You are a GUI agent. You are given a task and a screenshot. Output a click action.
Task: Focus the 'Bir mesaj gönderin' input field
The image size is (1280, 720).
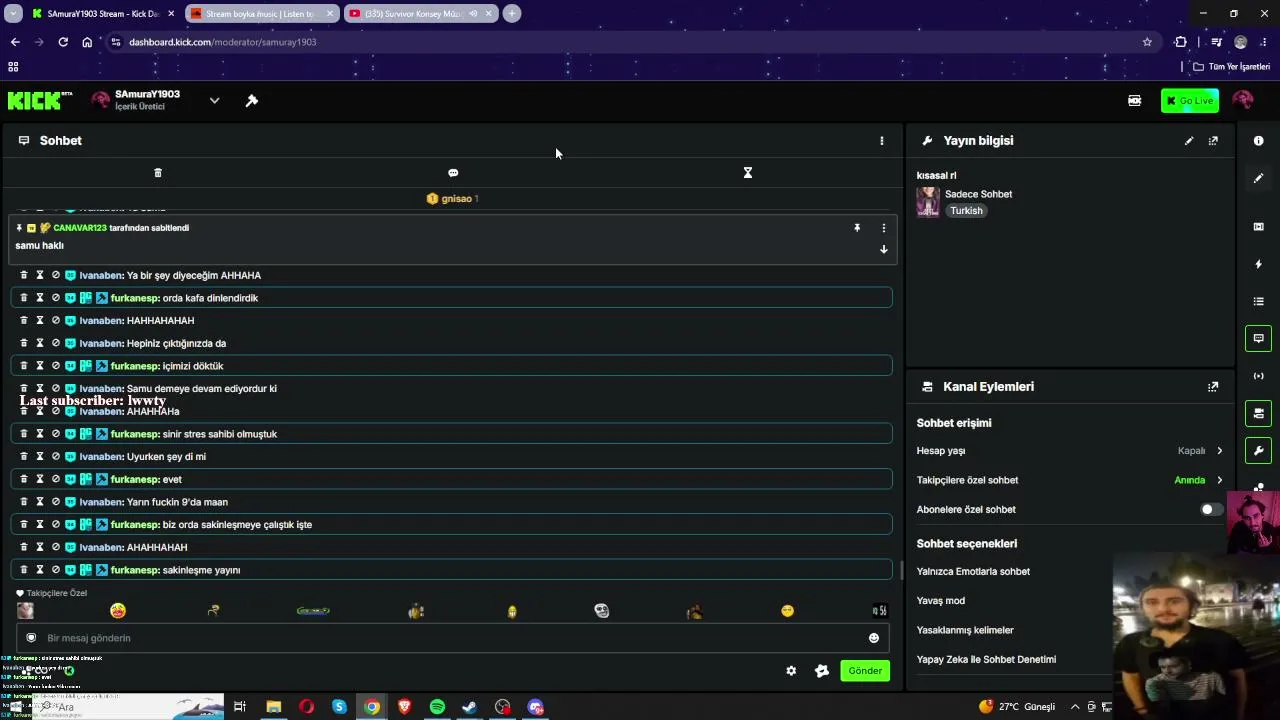pos(450,638)
